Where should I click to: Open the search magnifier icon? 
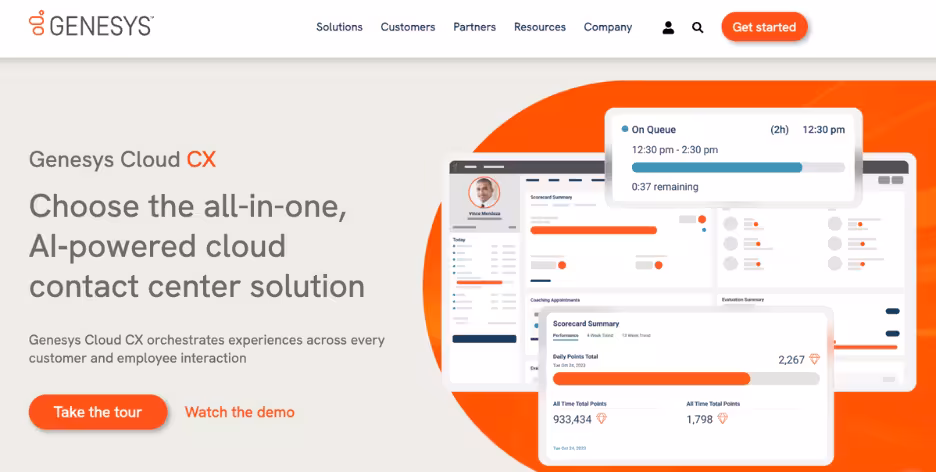coord(697,27)
